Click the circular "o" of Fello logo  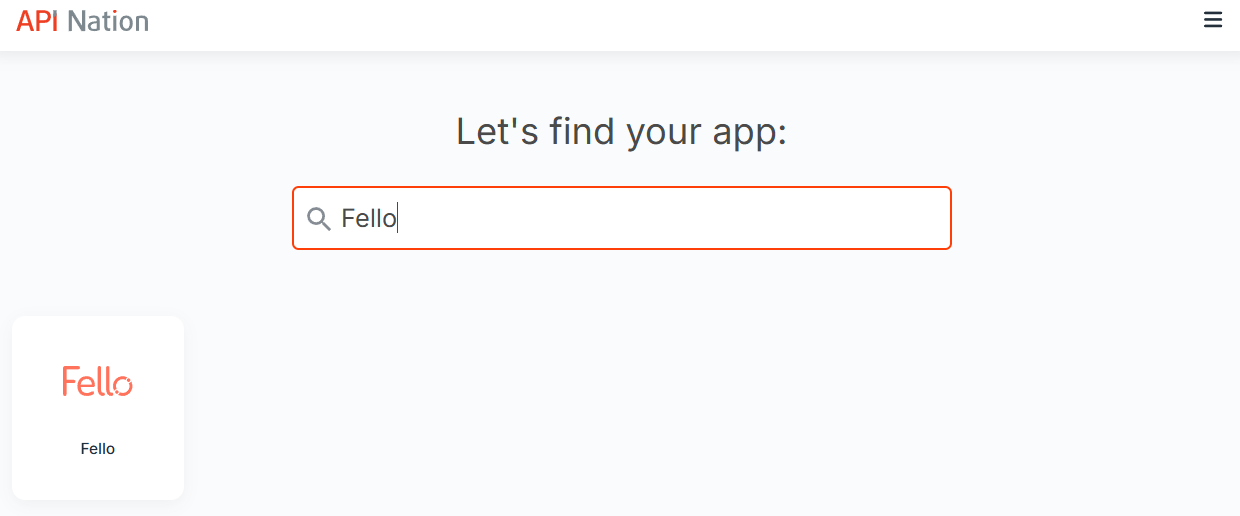[121, 384]
